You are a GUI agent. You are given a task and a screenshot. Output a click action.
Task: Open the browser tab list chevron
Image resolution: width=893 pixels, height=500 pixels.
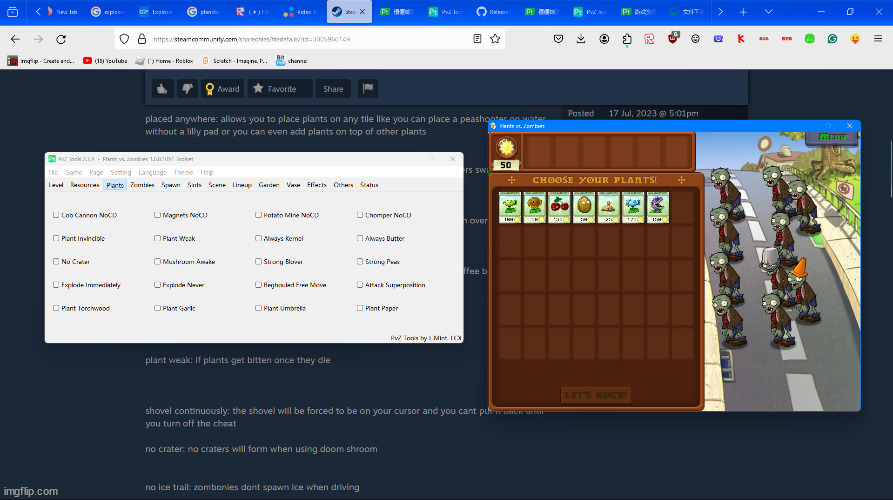pos(719,12)
